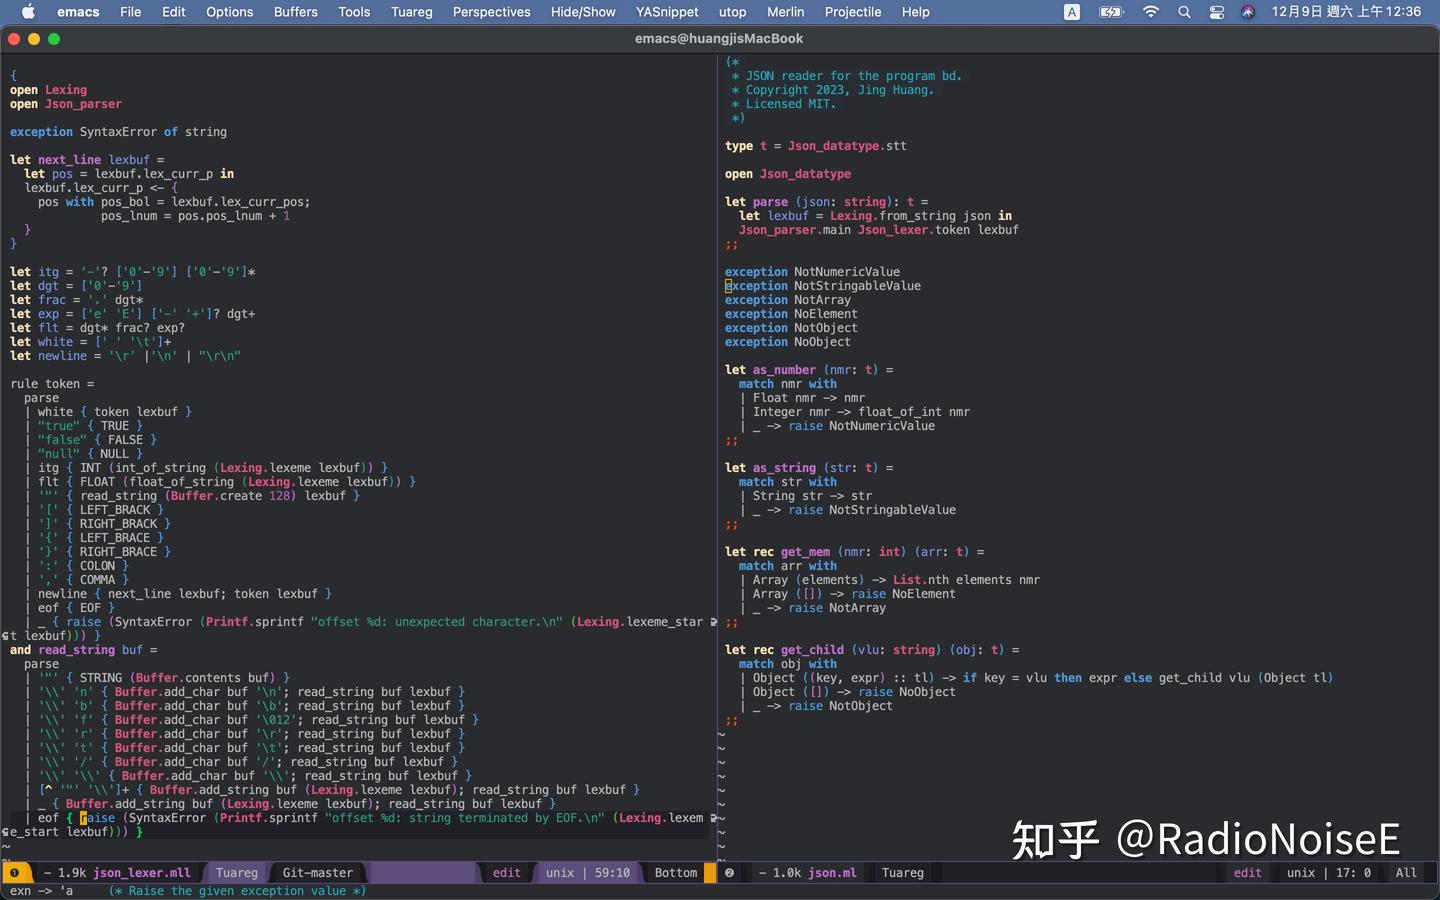Toggle read-only via the edit indicator for json_lexer.mll

(506, 873)
